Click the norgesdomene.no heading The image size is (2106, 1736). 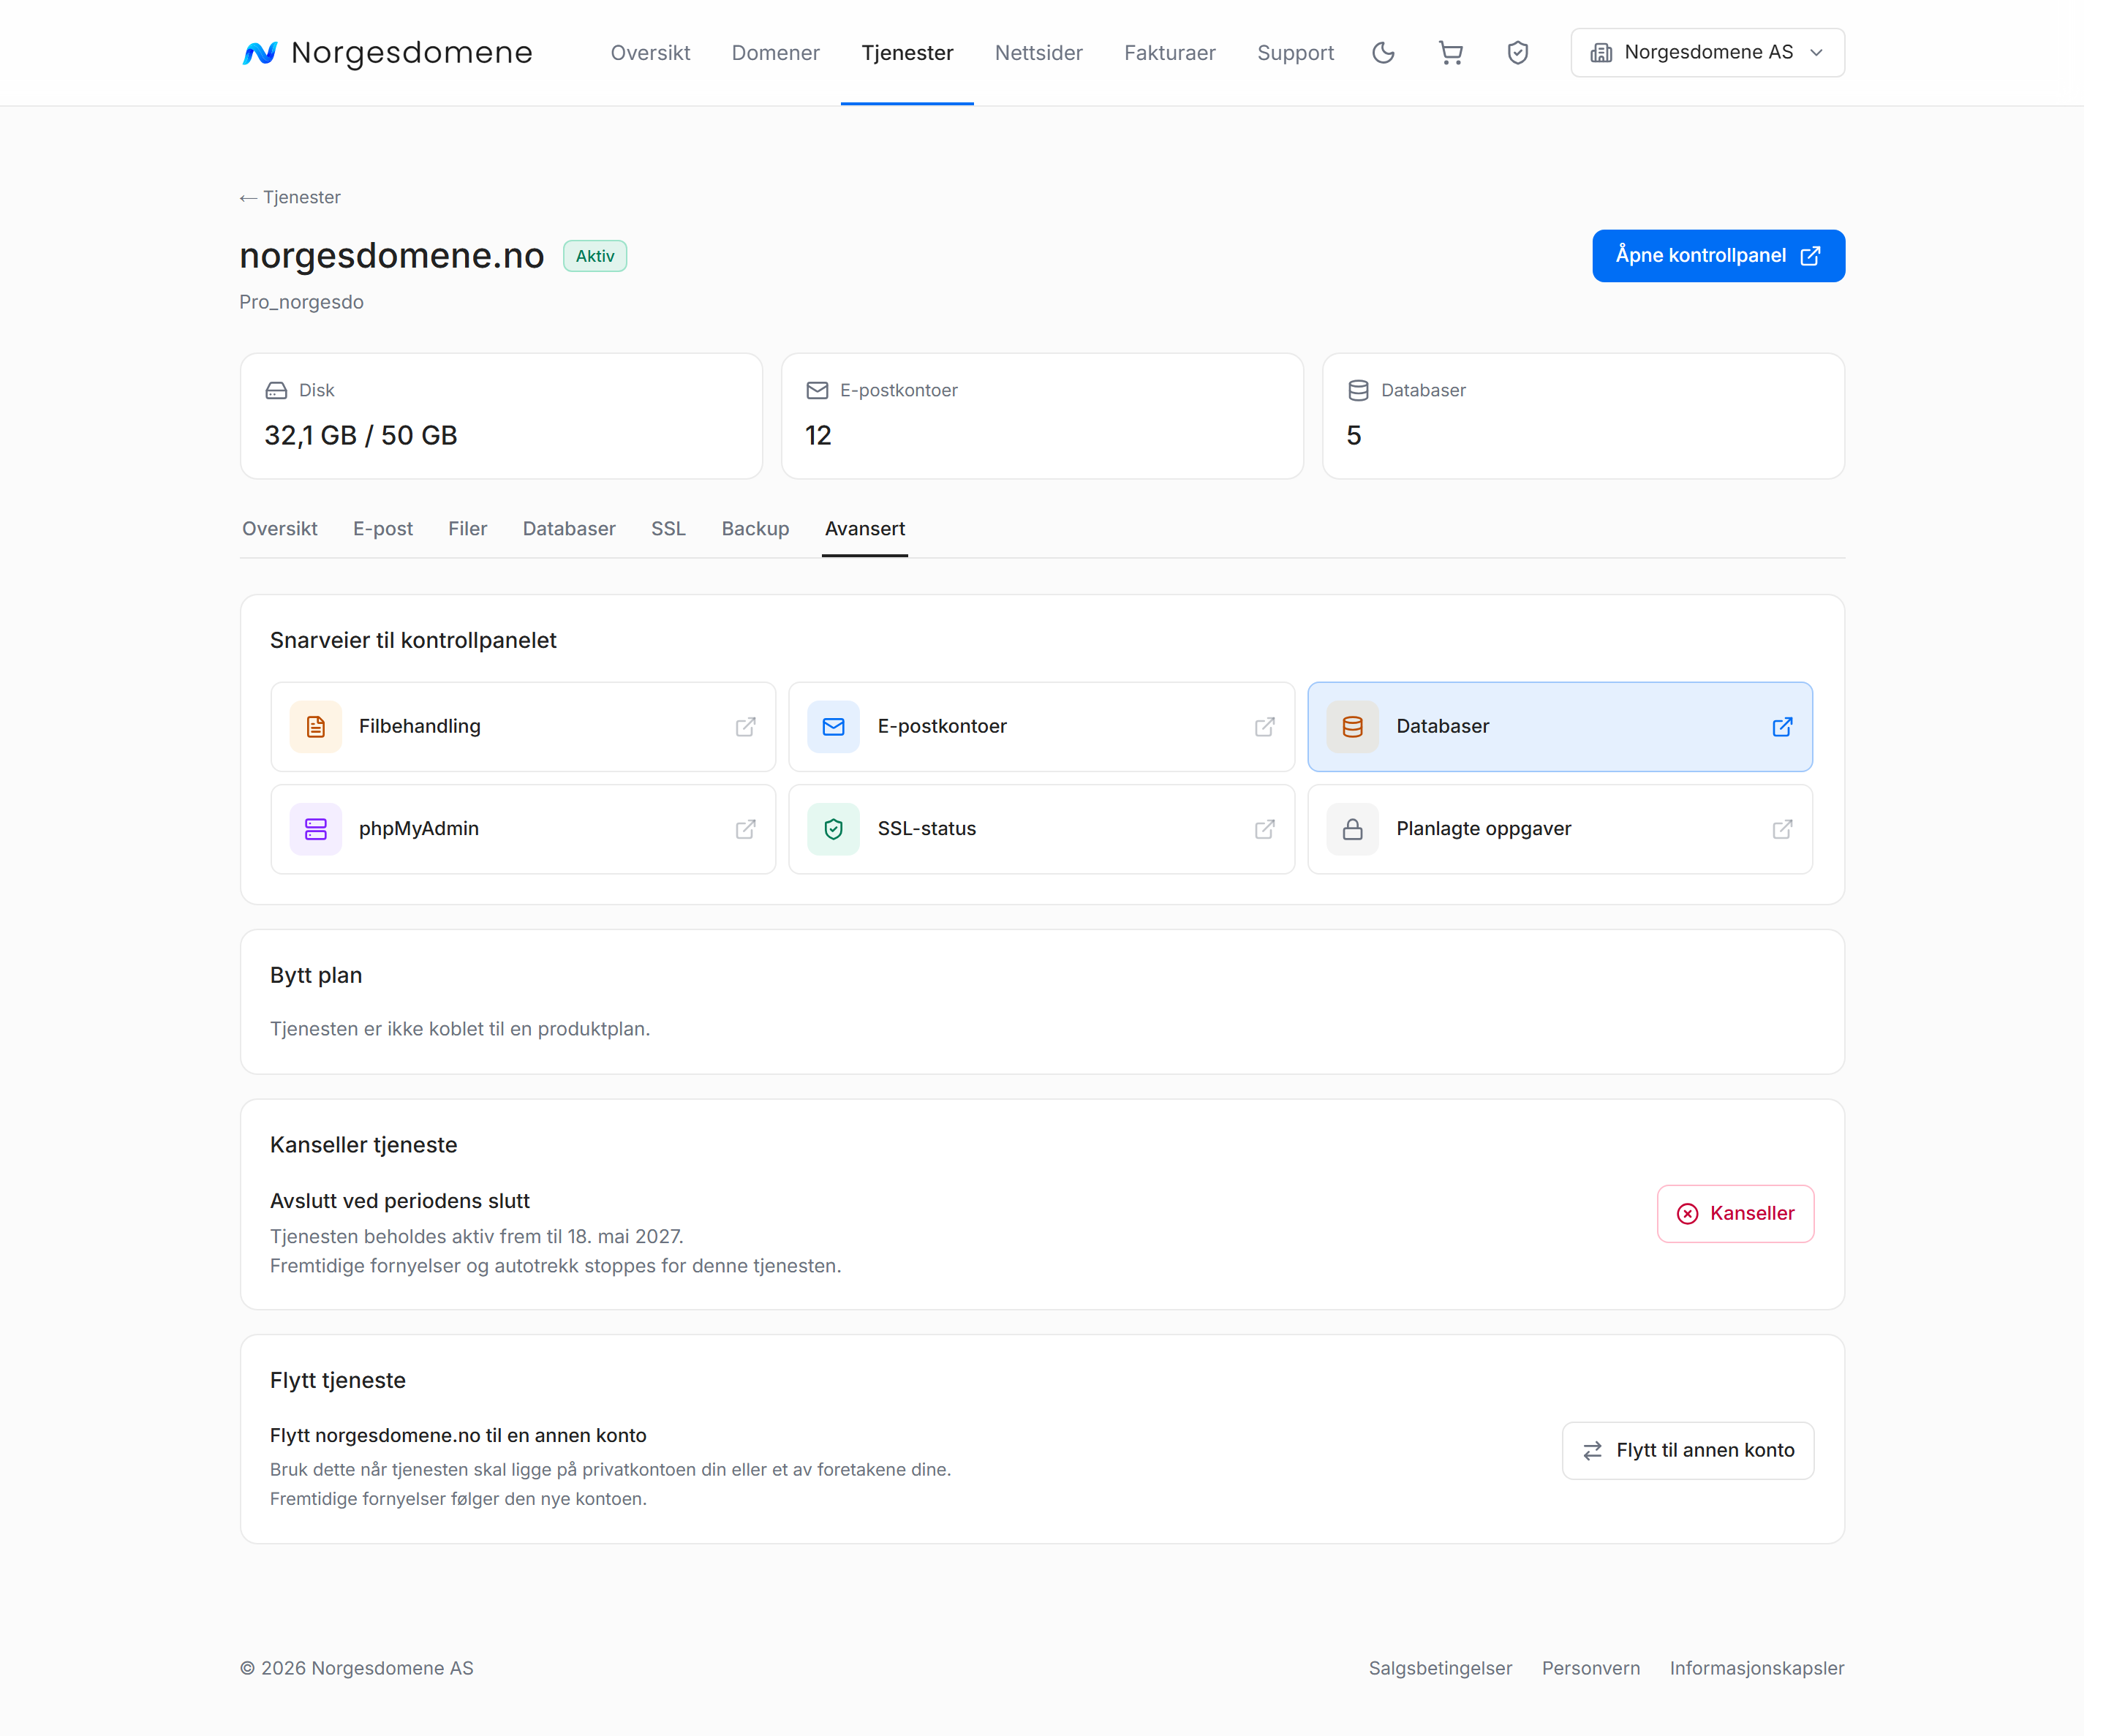click(391, 256)
